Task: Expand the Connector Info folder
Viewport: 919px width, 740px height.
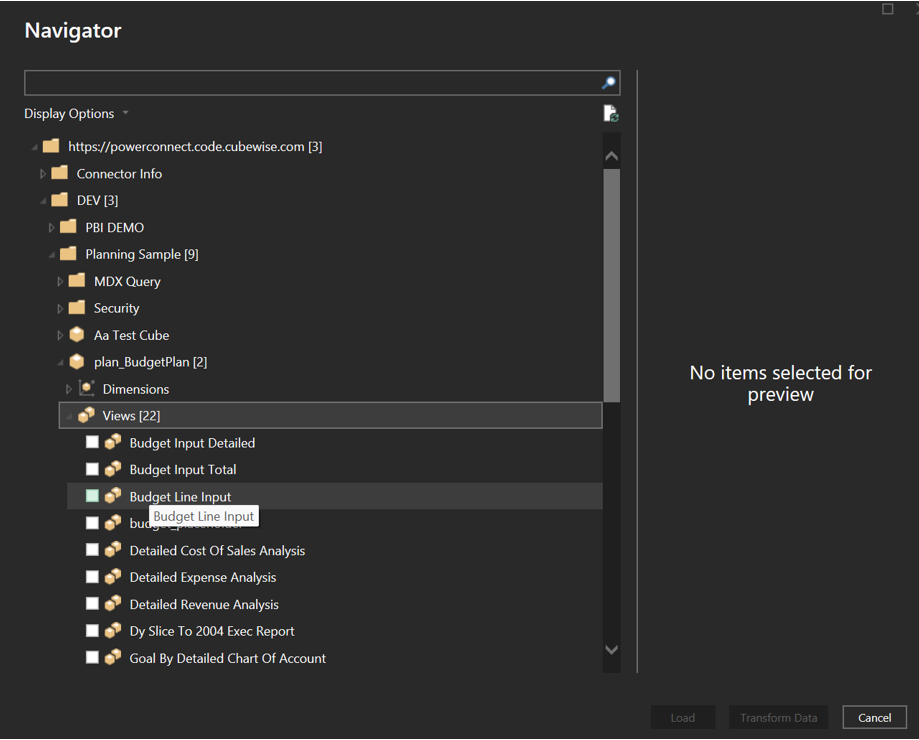Action: (42, 173)
